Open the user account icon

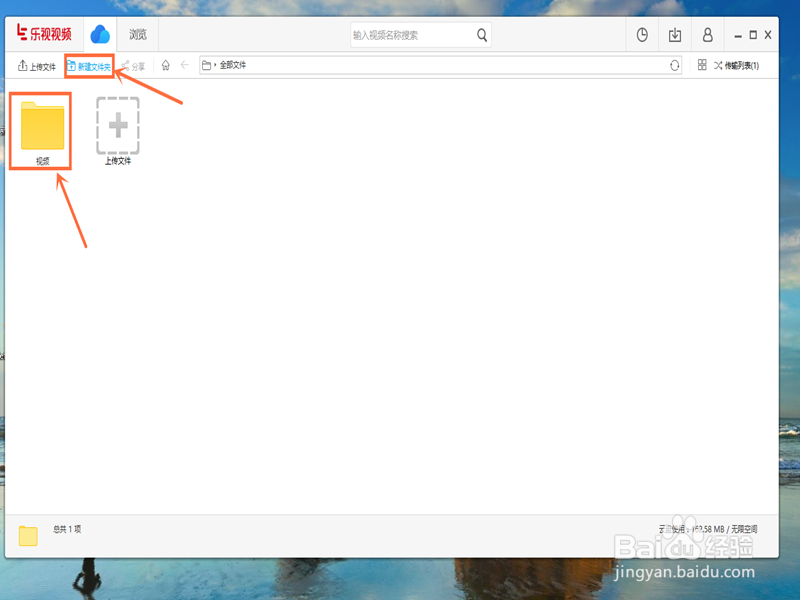707,33
